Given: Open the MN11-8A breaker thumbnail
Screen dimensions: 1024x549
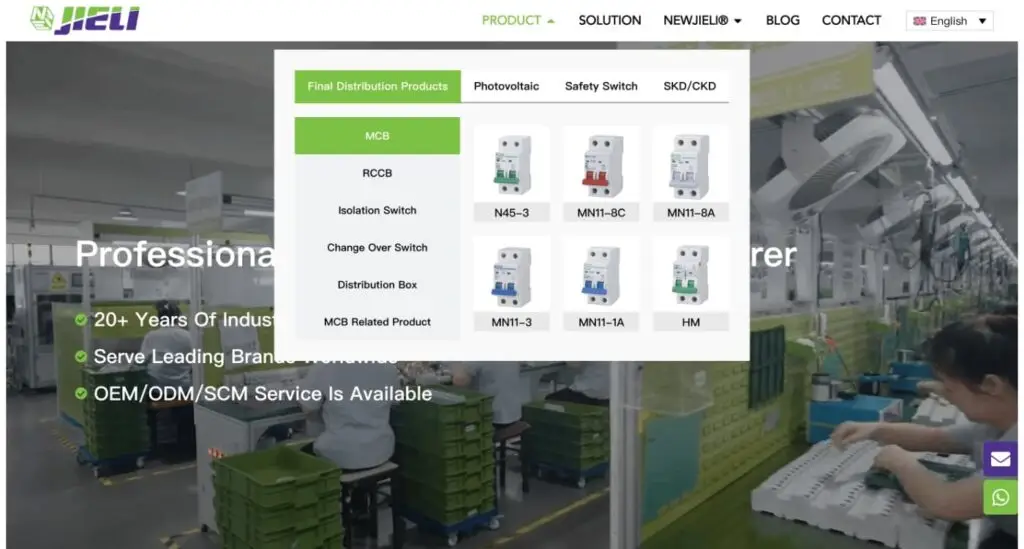Looking at the screenshot, I should pyautogui.click(x=690, y=164).
